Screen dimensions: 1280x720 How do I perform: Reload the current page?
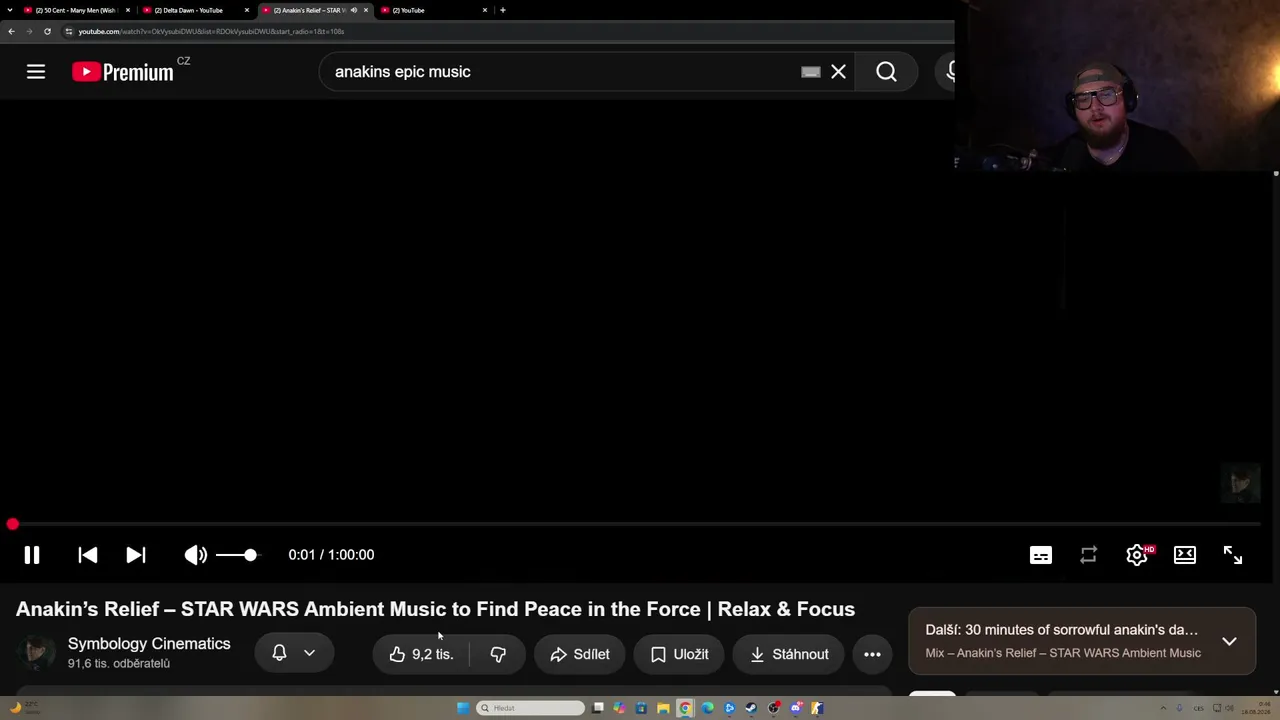point(47,31)
